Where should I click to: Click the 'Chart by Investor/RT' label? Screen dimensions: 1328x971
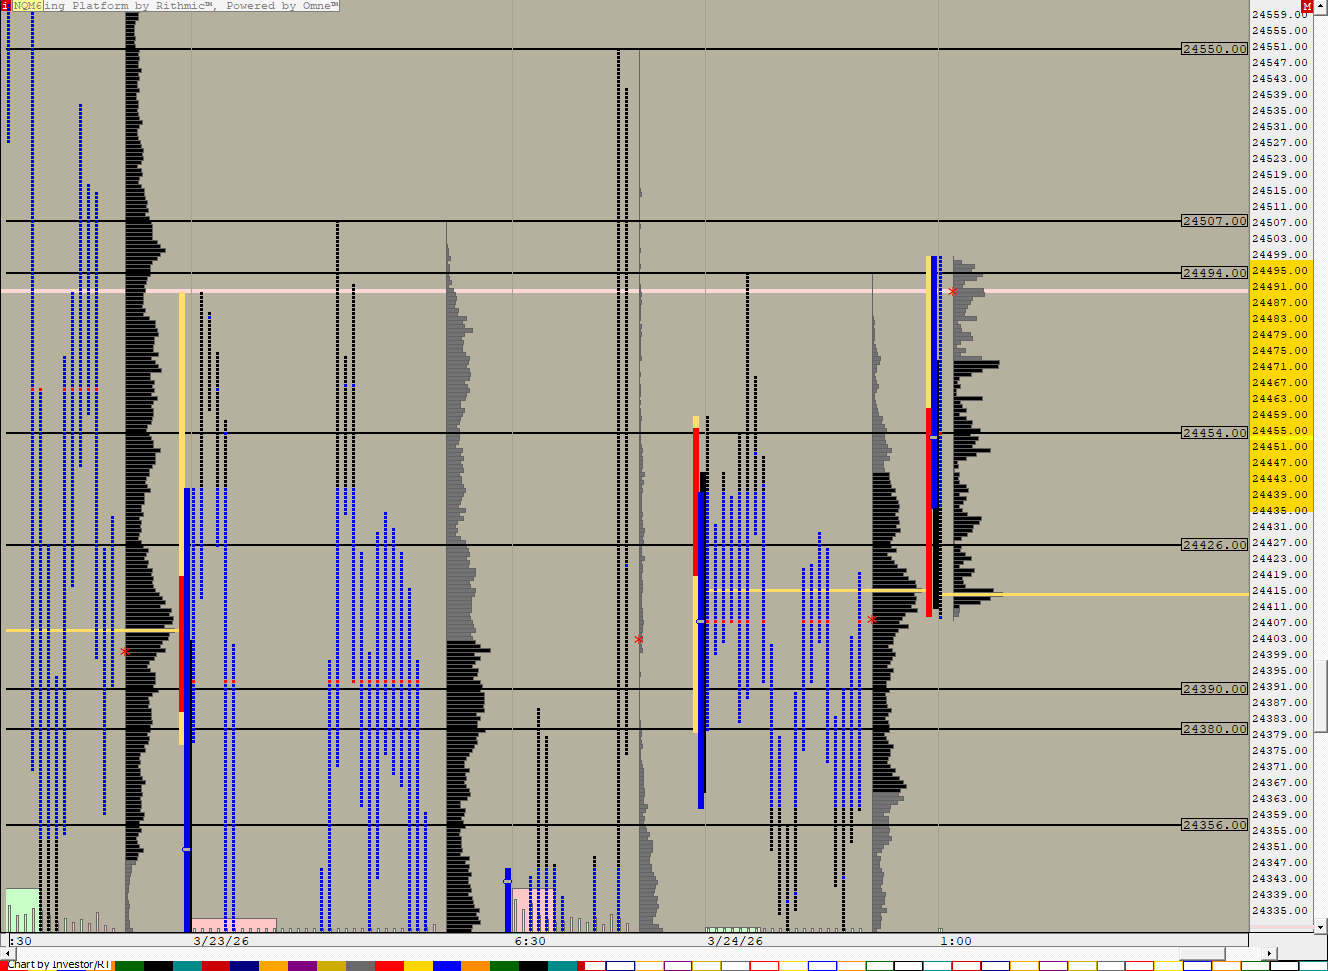pos(58,964)
